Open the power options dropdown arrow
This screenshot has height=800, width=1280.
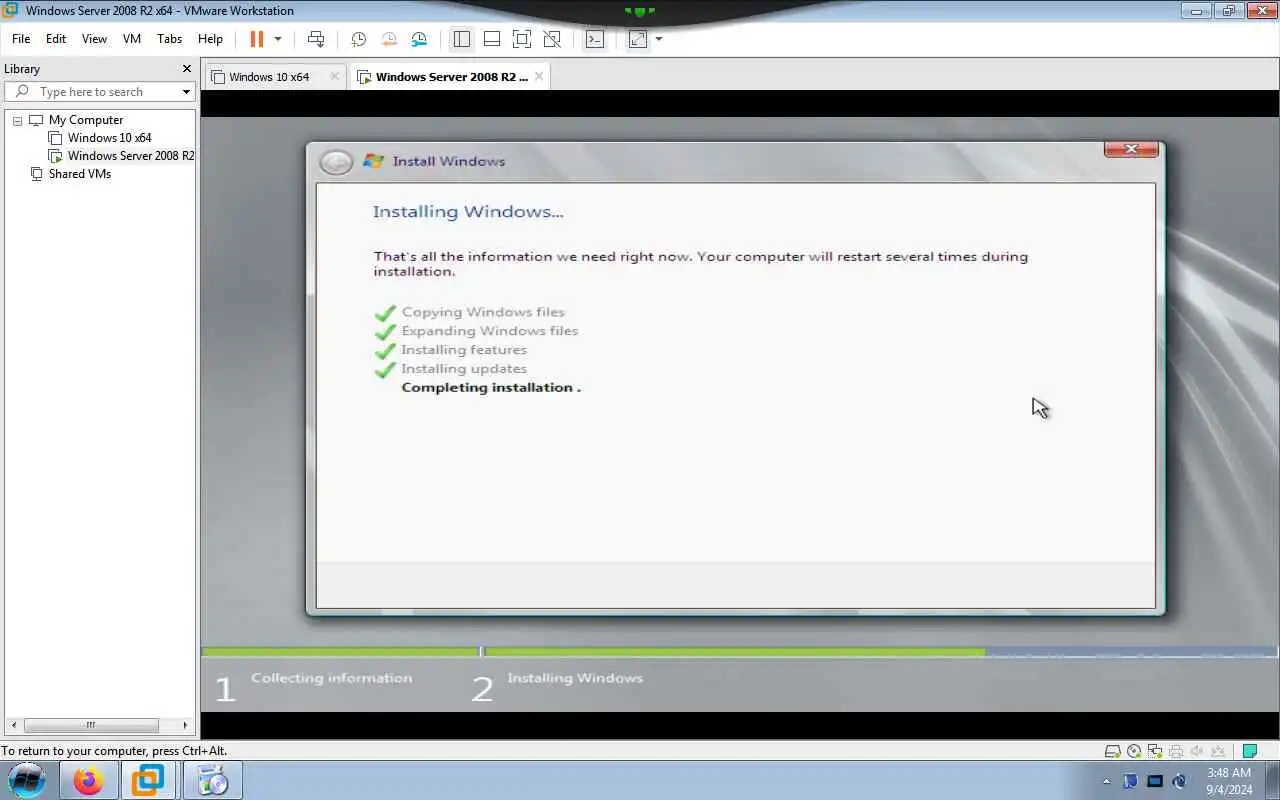[x=278, y=39]
